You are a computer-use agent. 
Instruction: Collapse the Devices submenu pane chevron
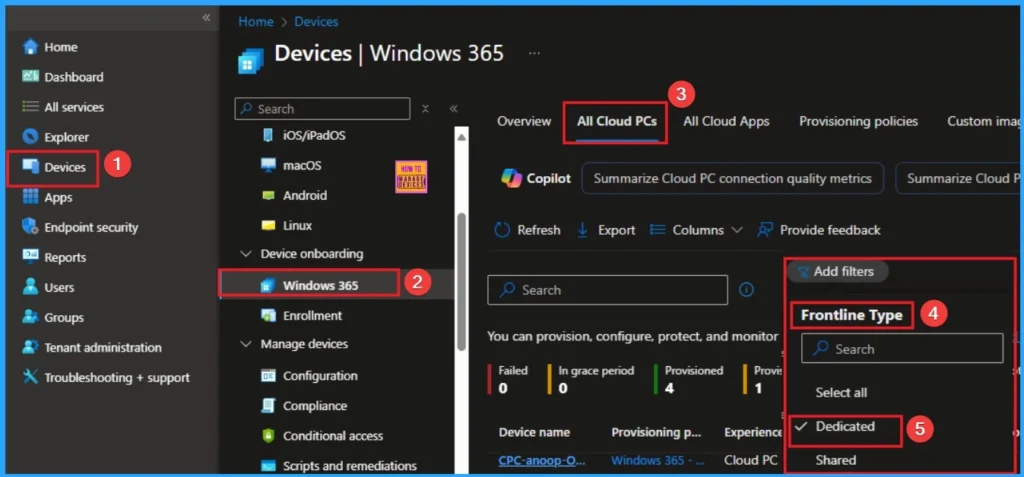454,108
